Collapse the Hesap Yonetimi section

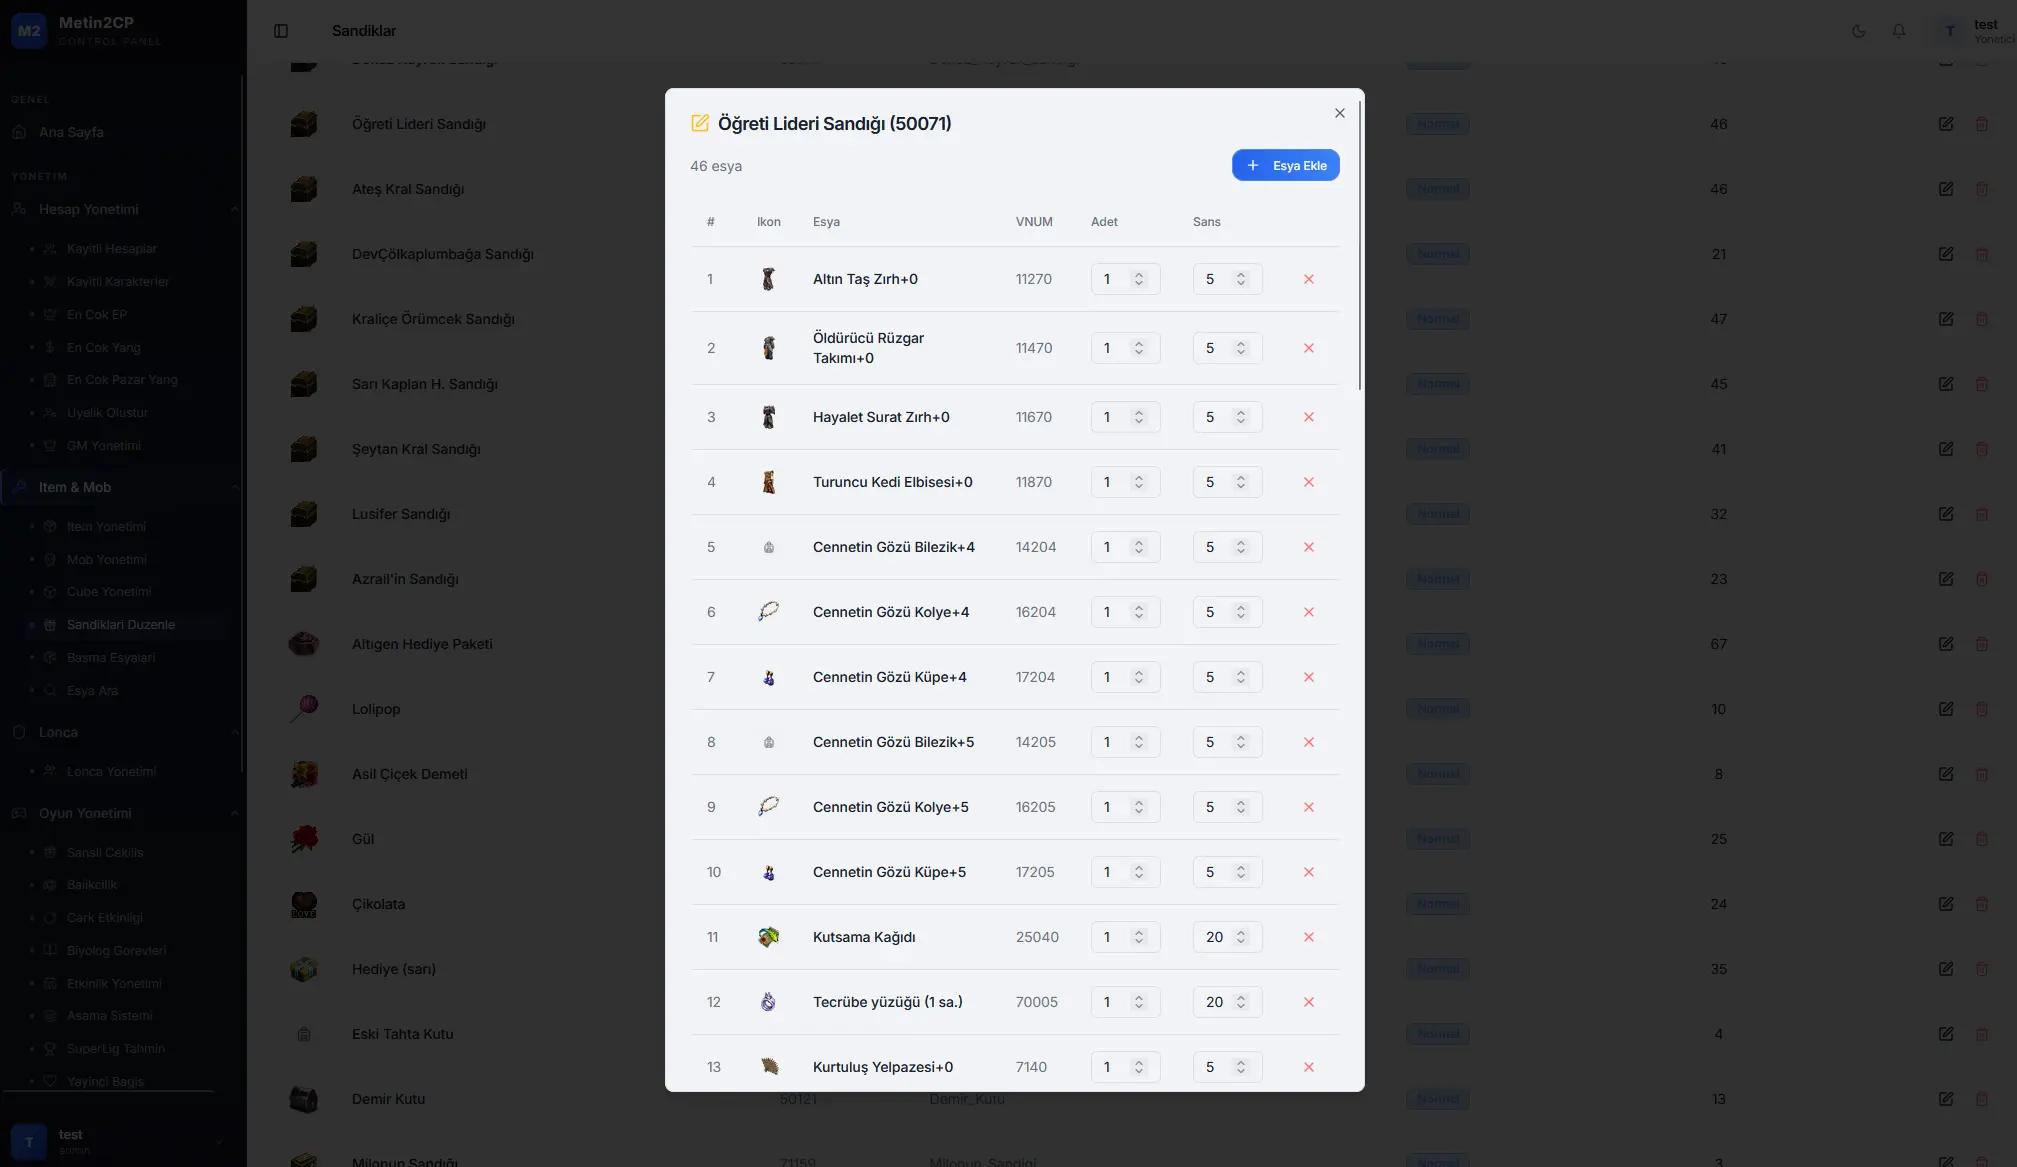point(234,209)
